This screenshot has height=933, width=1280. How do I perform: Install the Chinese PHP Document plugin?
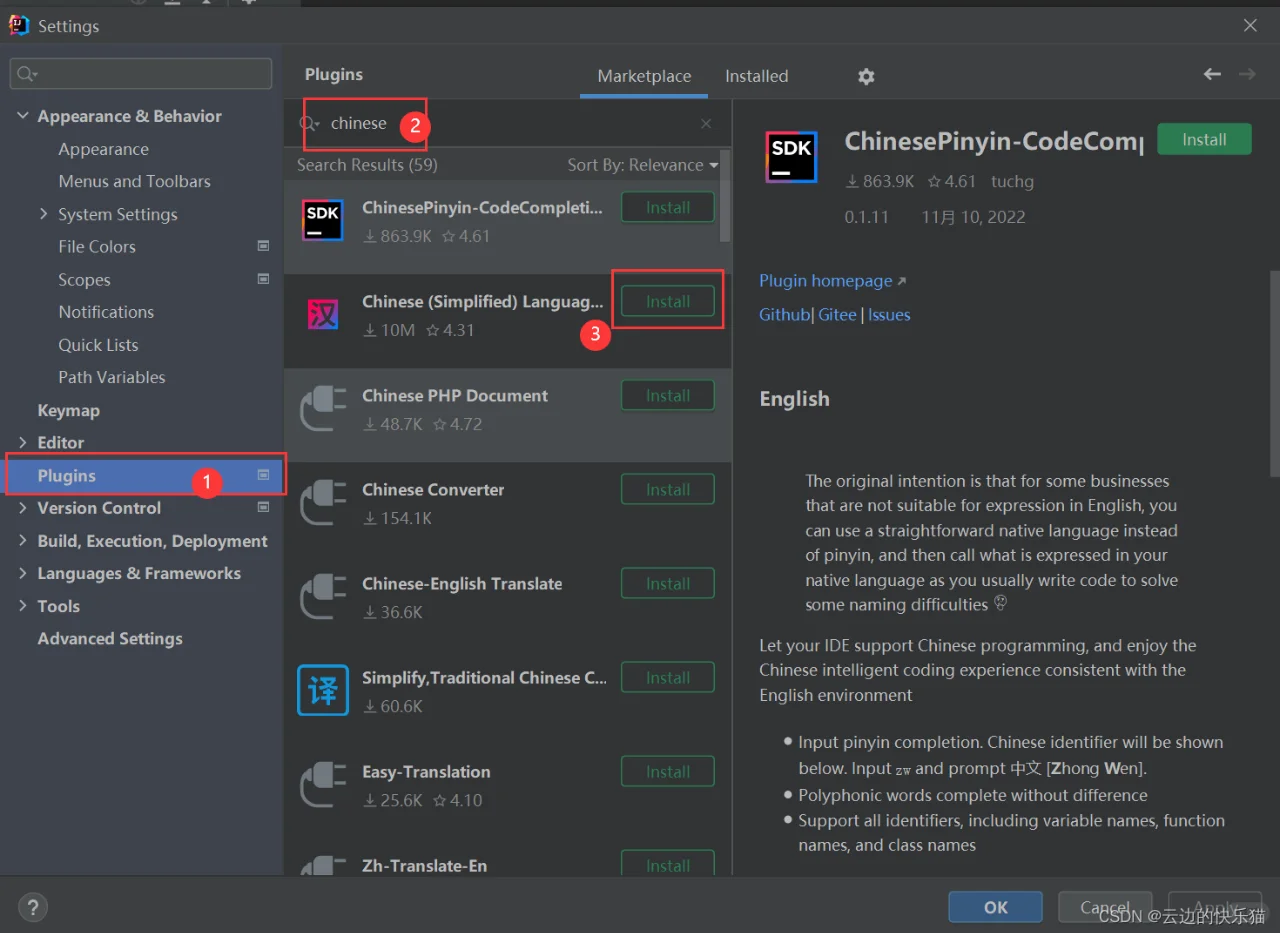(x=668, y=396)
